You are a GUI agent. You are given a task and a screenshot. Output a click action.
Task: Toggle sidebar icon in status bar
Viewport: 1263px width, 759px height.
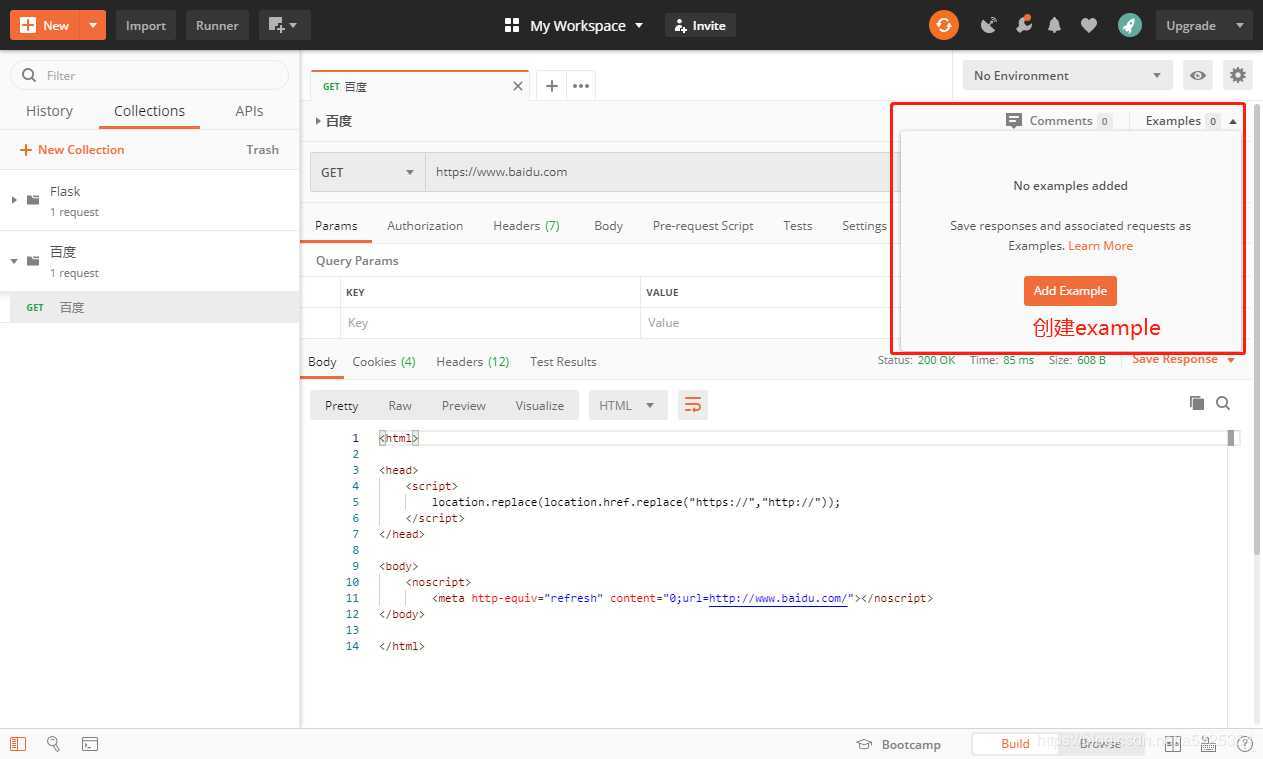[x=18, y=744]
